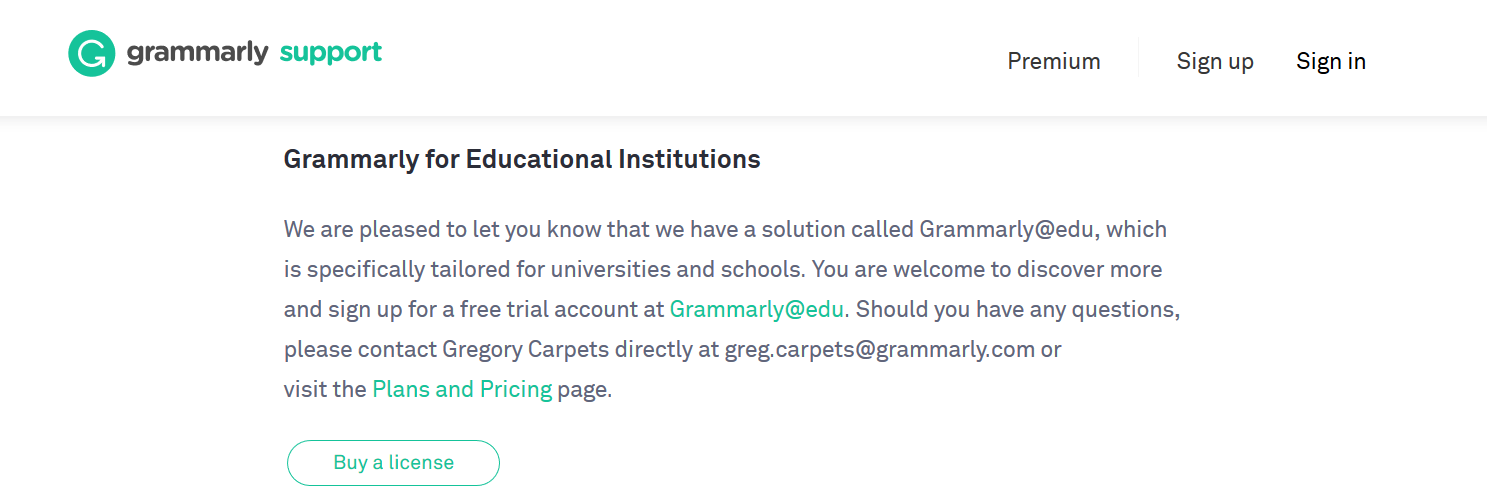This screenshot has width=1487, height=503.
Task: Click the divider between Premium and Sign up
Action: click(1138, 58)
